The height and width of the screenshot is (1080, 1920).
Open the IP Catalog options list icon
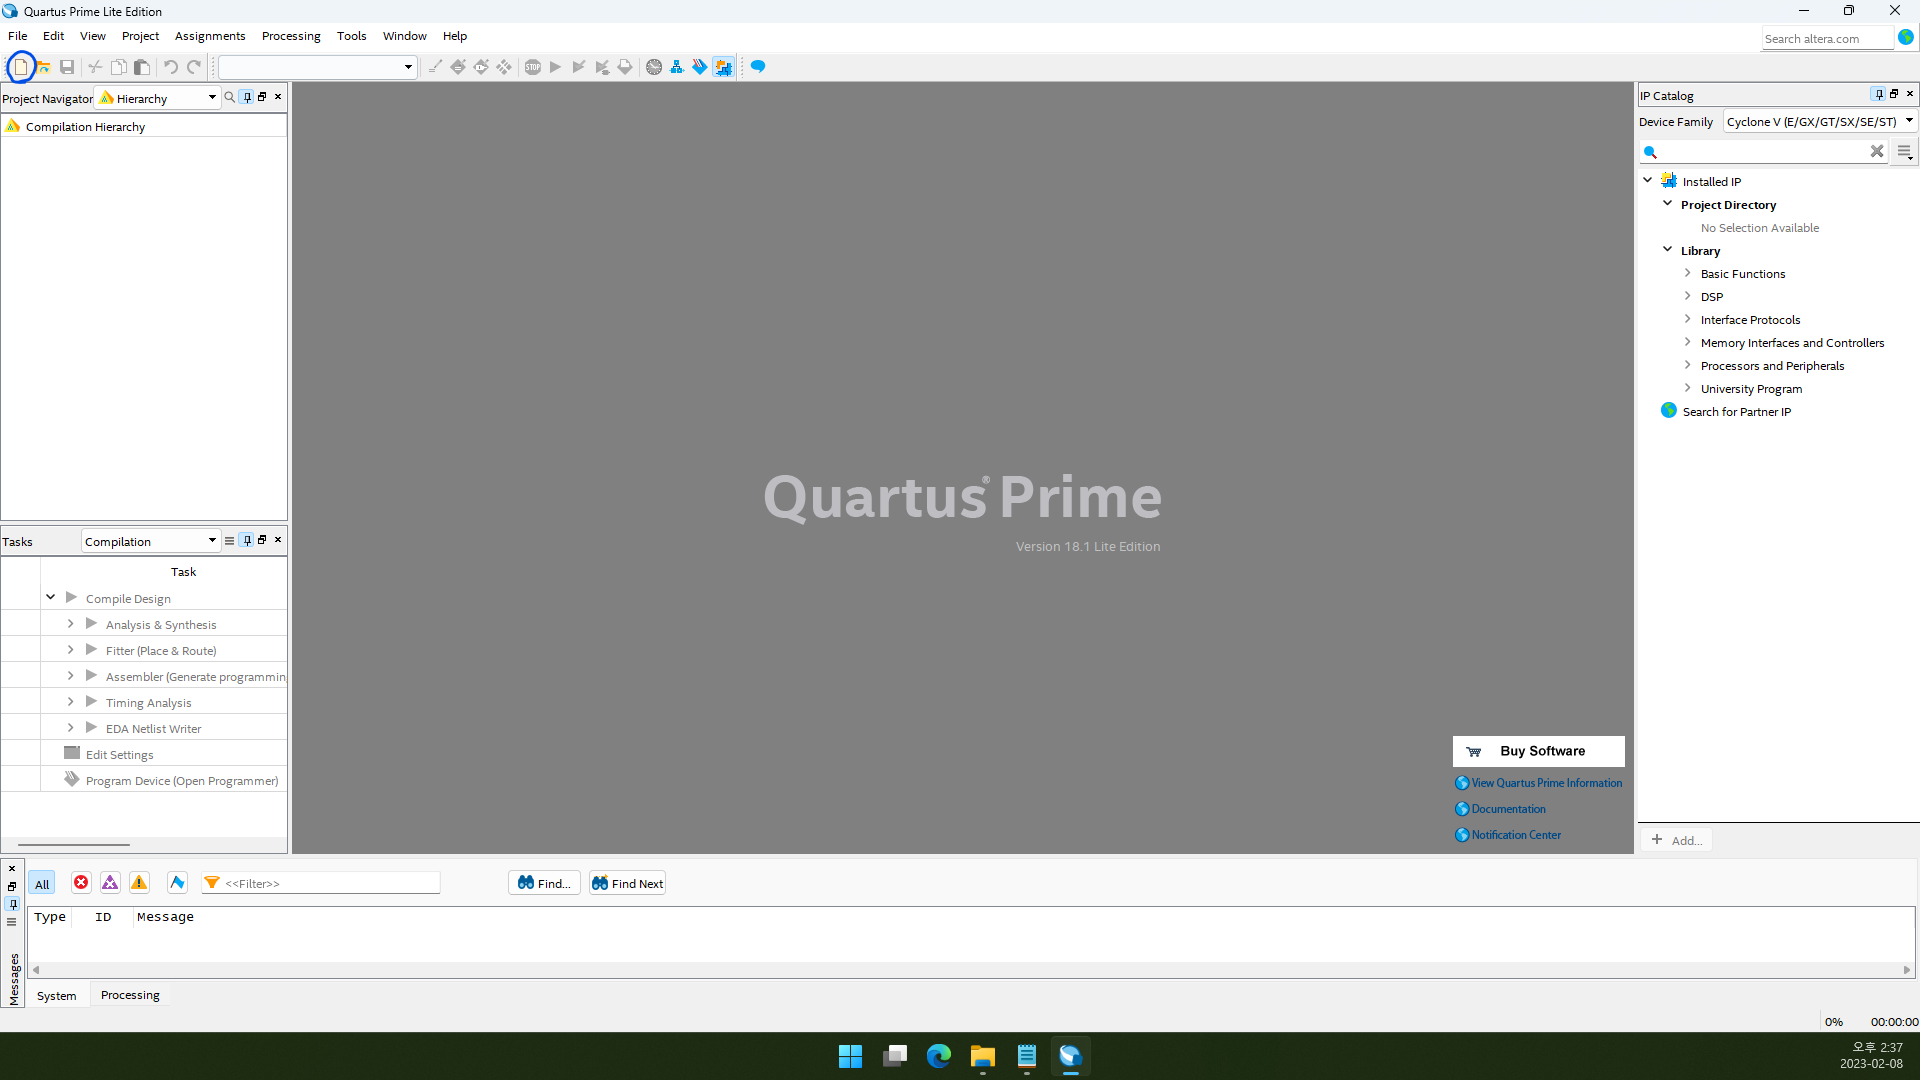click(1905, 152)
